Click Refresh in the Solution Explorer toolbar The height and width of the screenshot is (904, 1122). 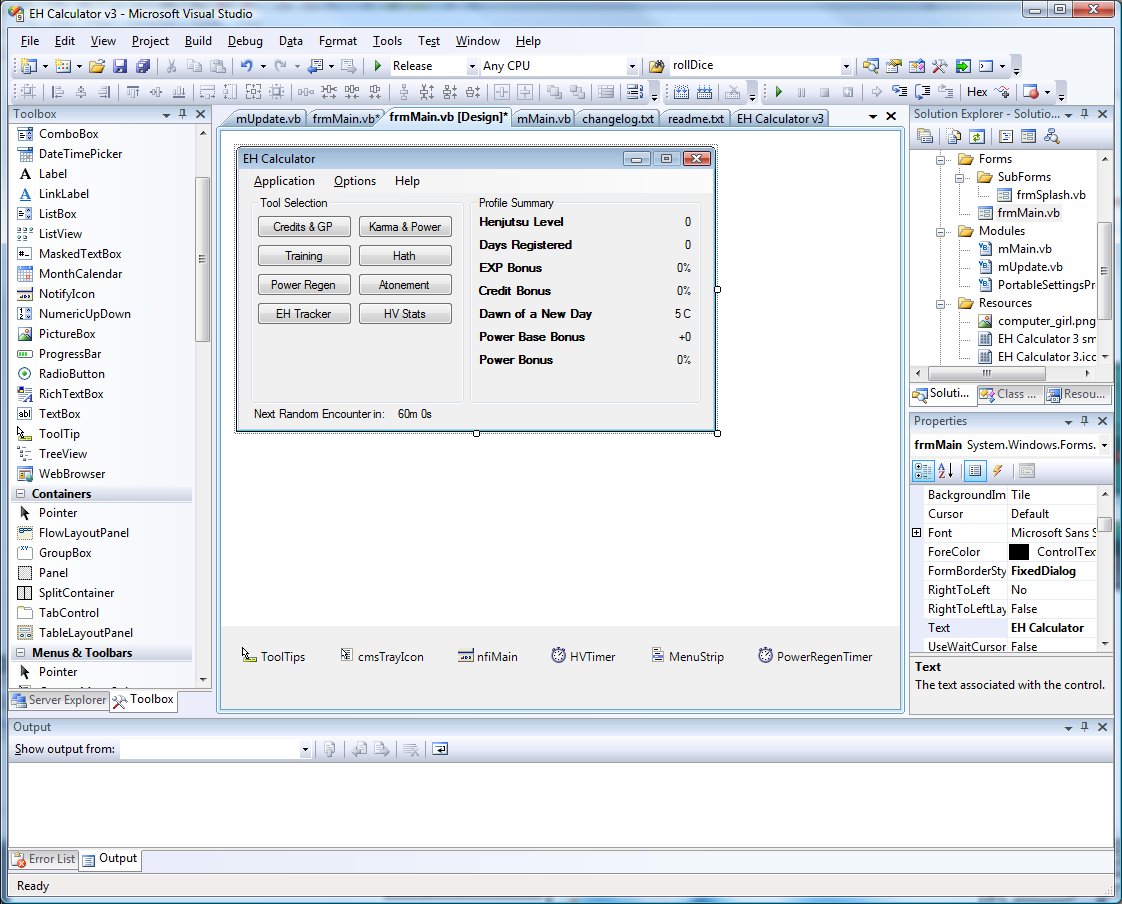coord(977,136)
